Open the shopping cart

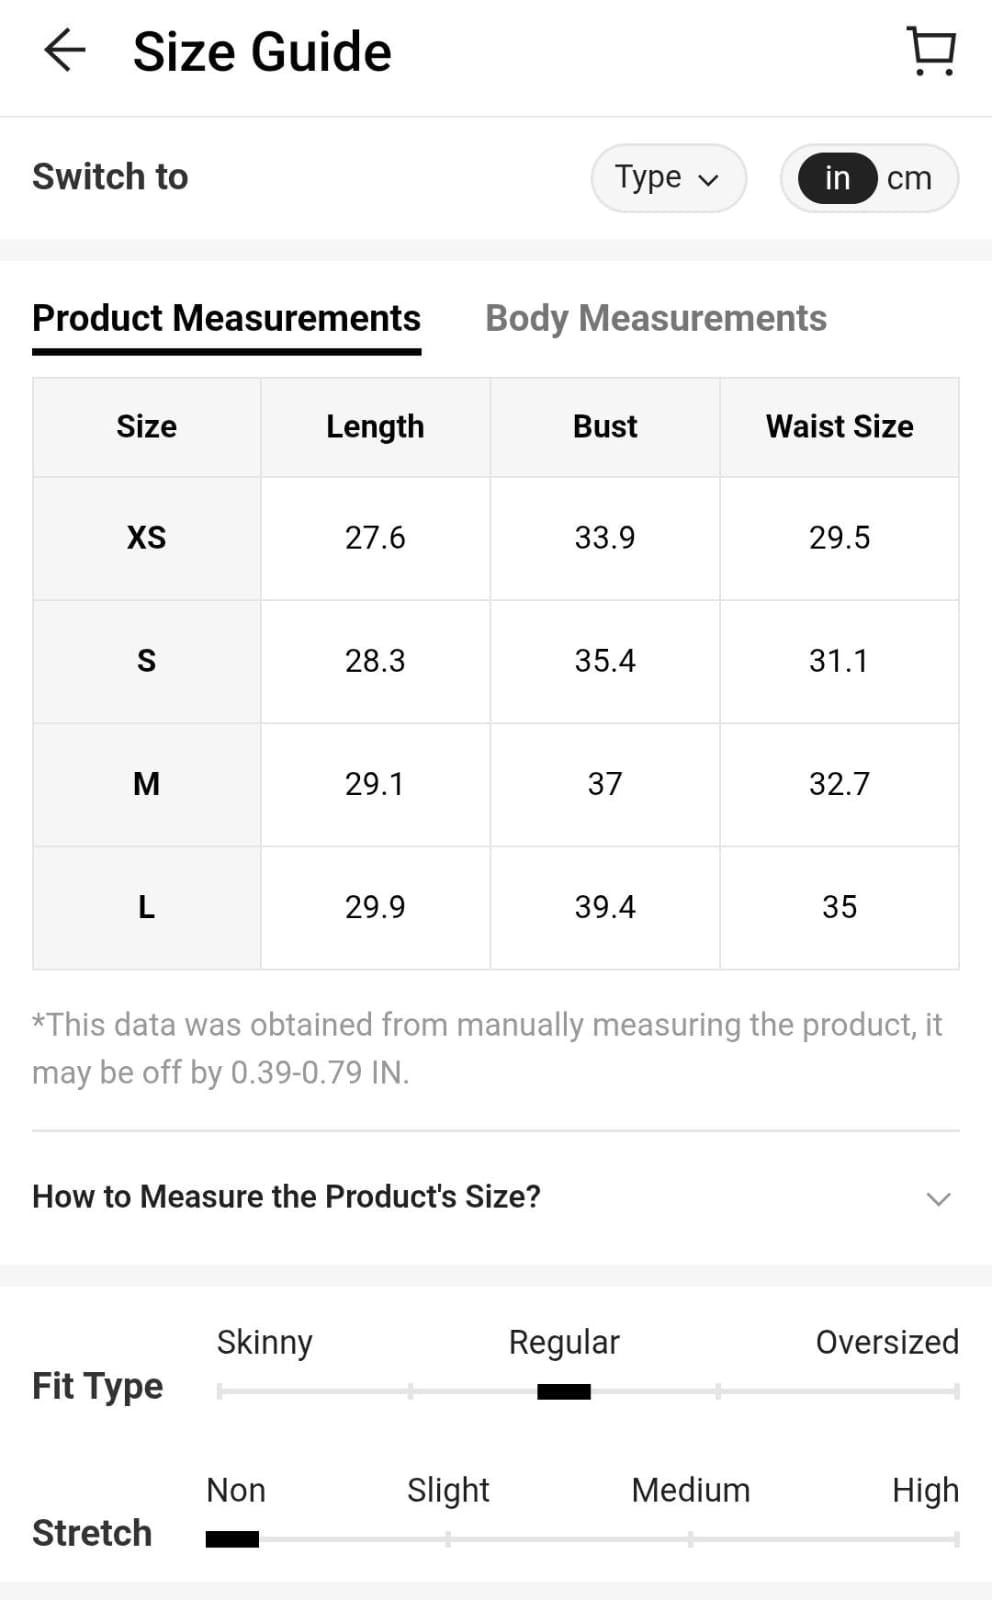click(x=931, y=51)
